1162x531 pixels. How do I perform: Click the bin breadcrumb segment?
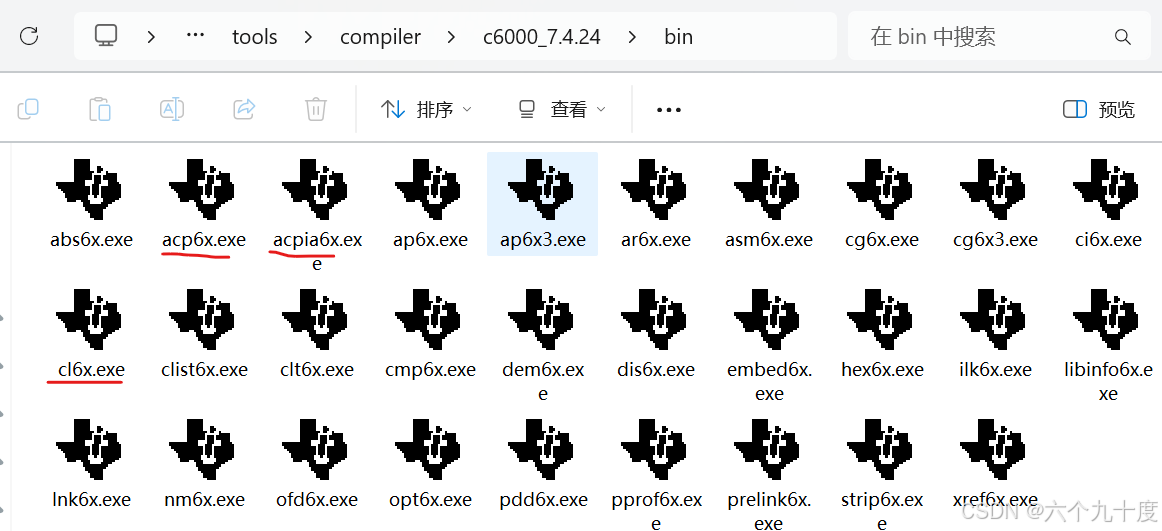point(678,36)
